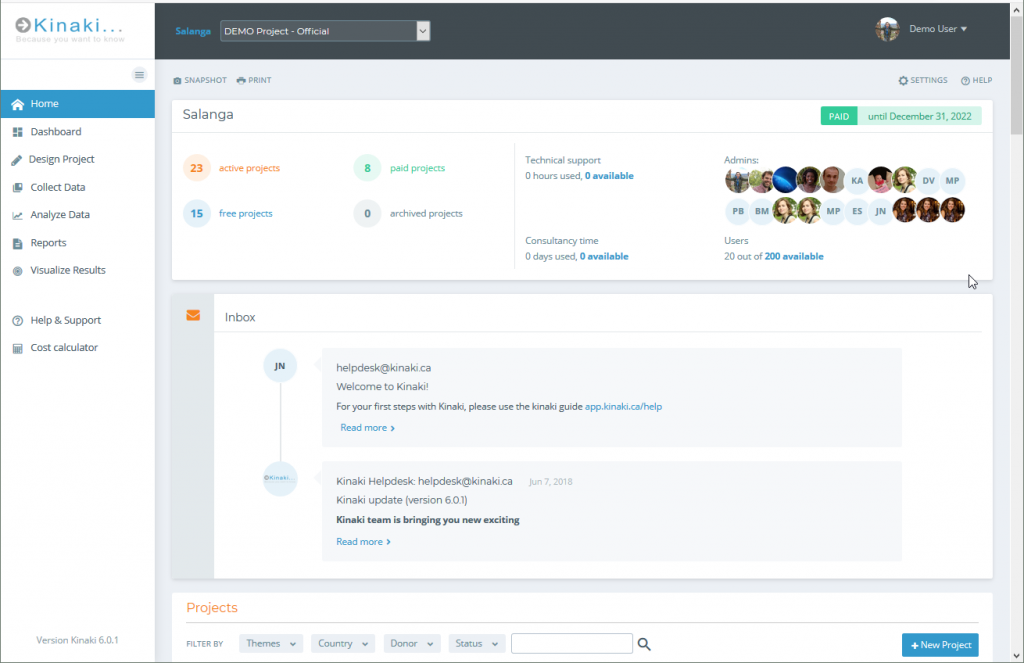This screenshot has width=1024, height=663.
Task: Click the Dashboard grid icon
Action: [18, 132]
